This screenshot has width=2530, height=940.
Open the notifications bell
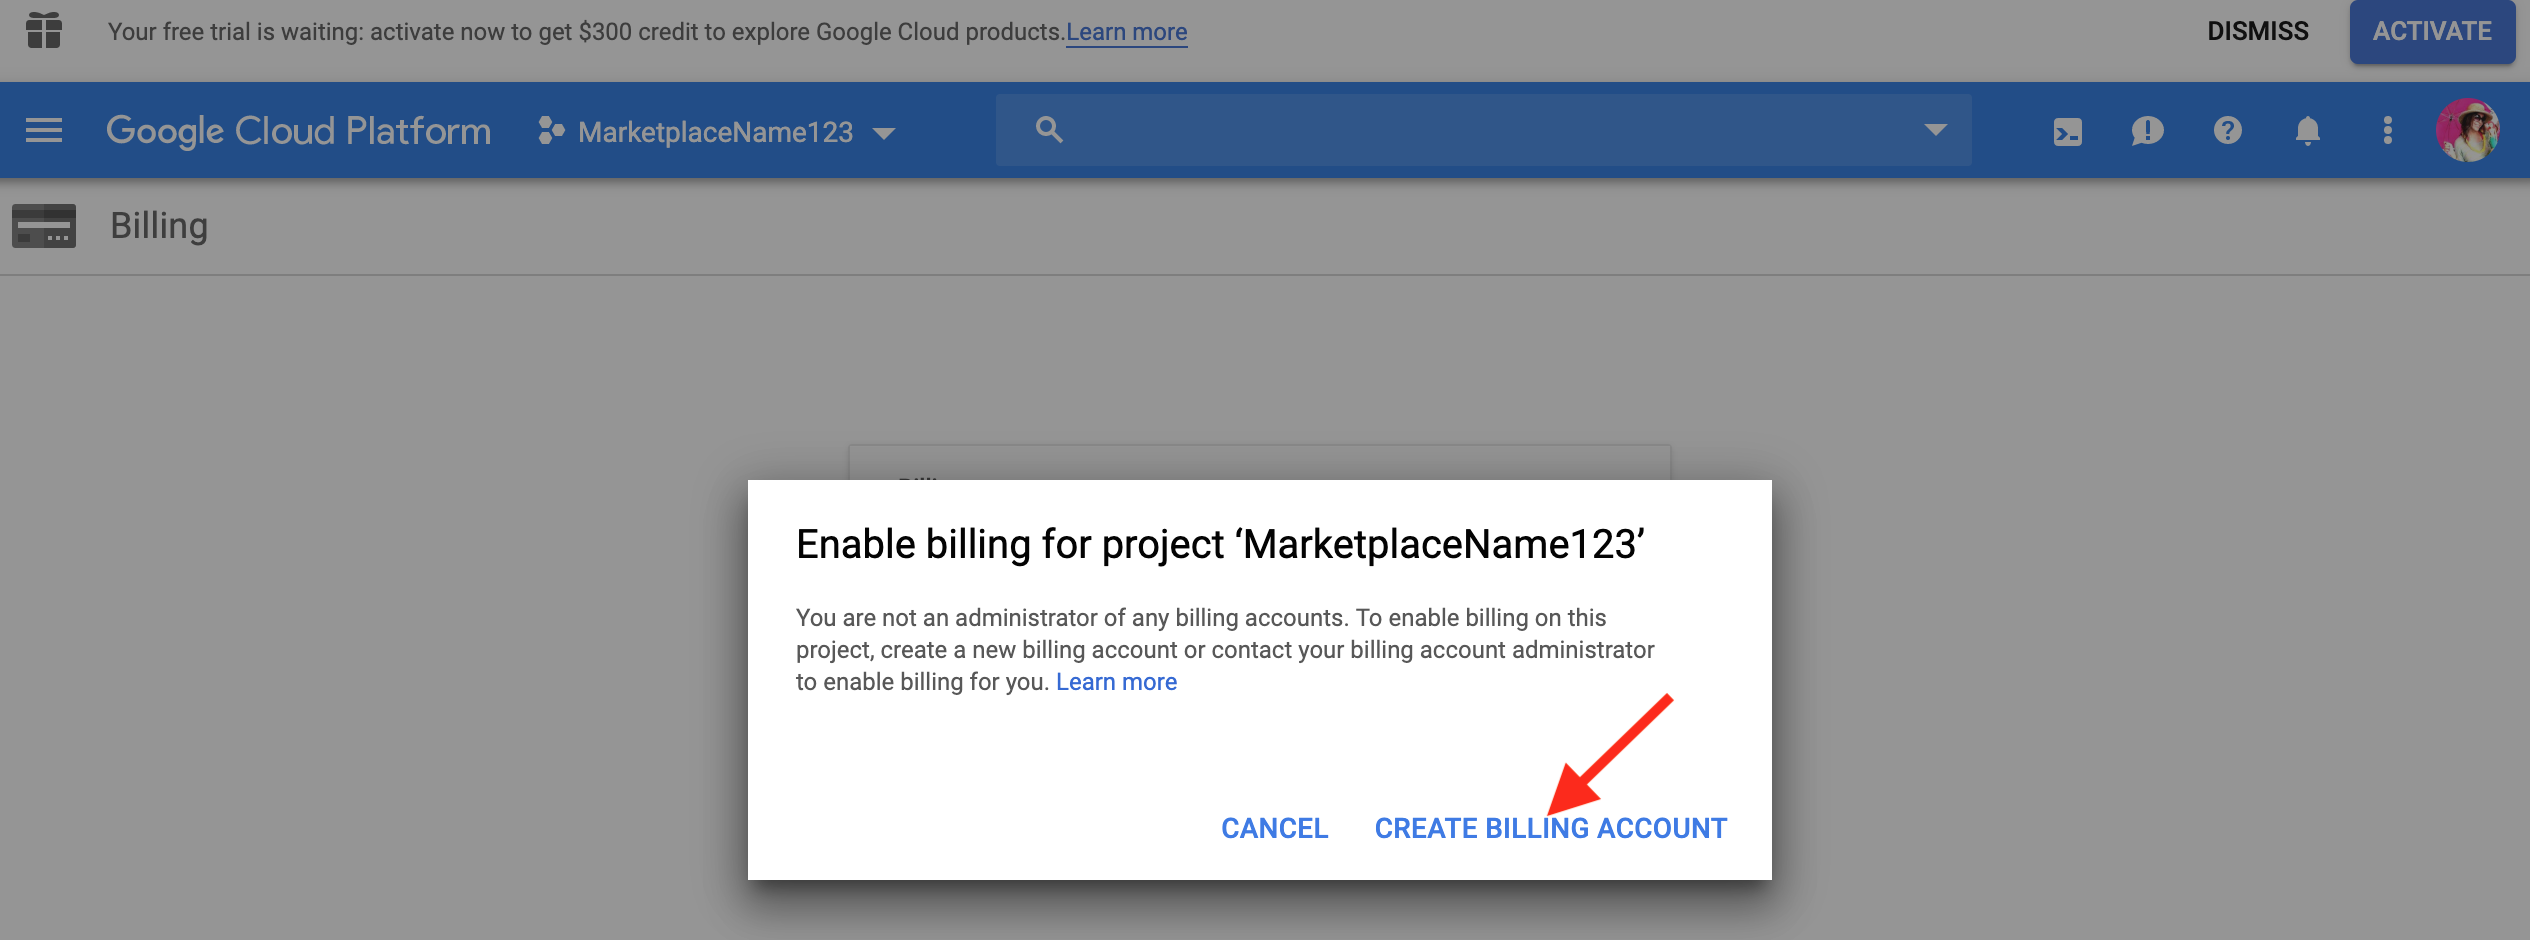2307,131
